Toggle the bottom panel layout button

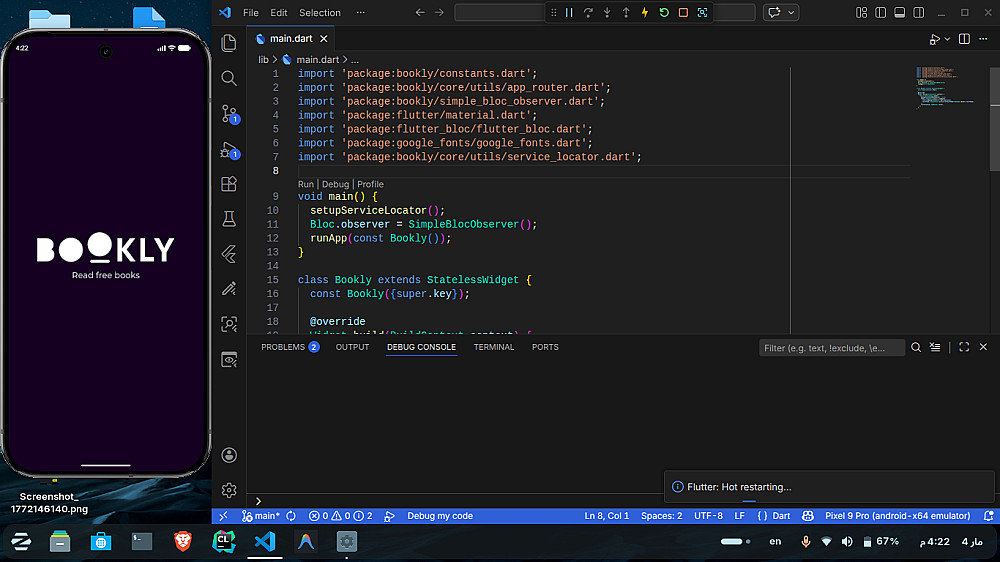pyautogui.click(x=900, y=13)
